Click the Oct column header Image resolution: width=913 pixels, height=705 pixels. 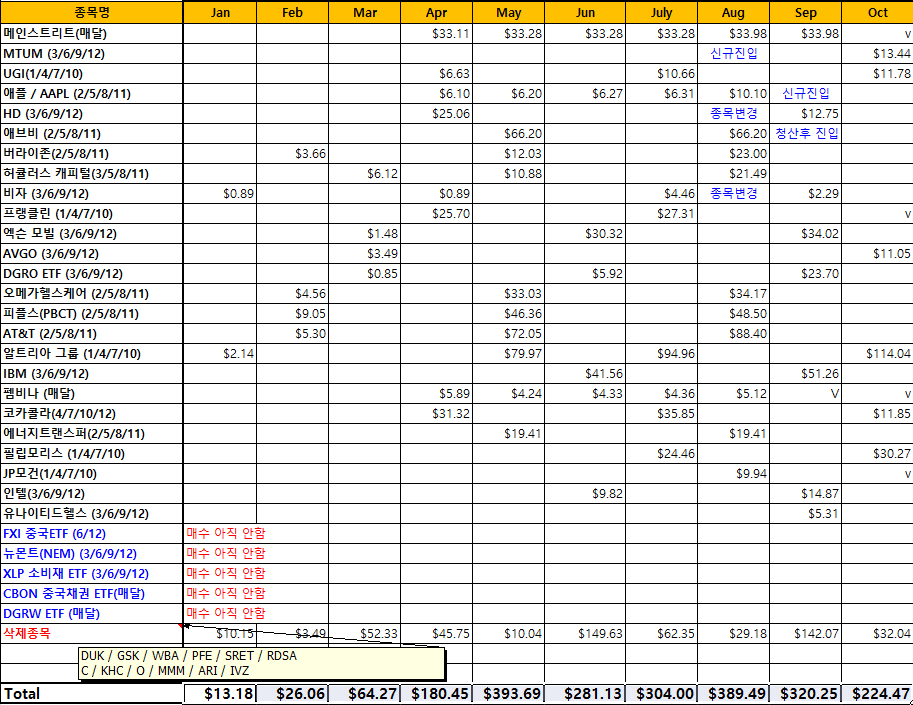click(x=877, y=12)
